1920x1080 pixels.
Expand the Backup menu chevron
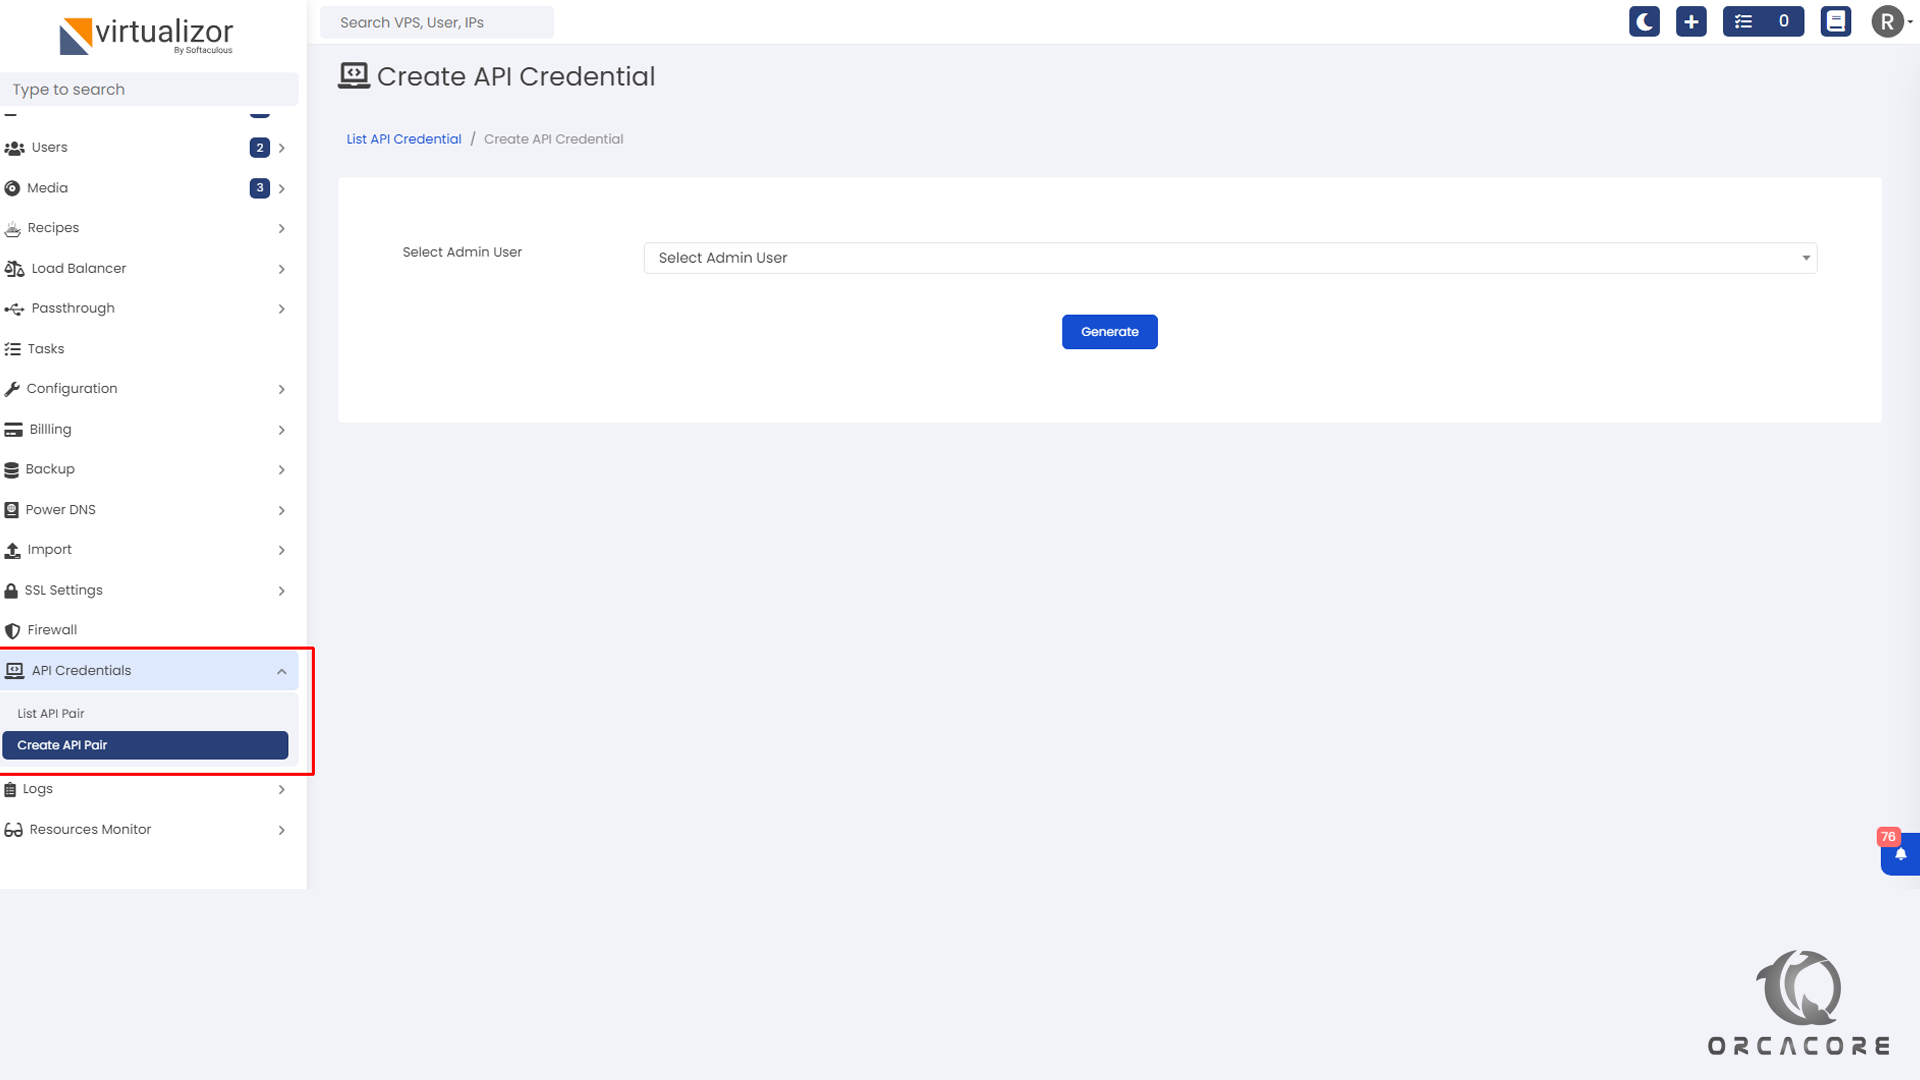[x=281, y=470]
